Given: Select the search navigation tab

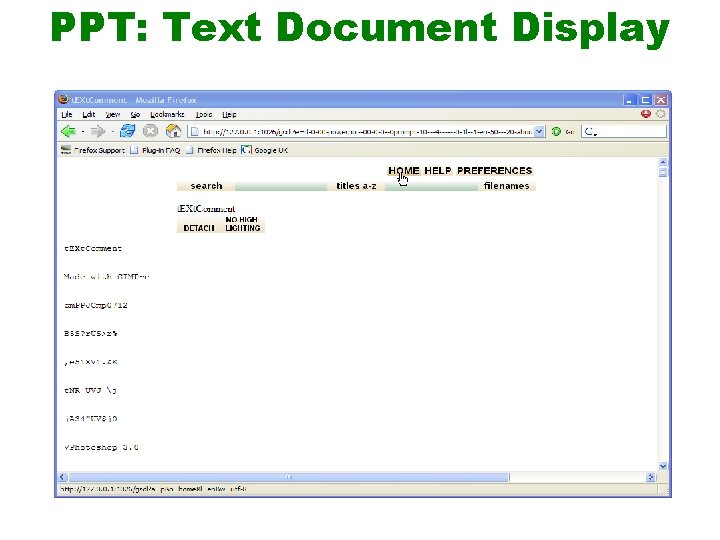Looking at the screenshot, I should point(206,186).
